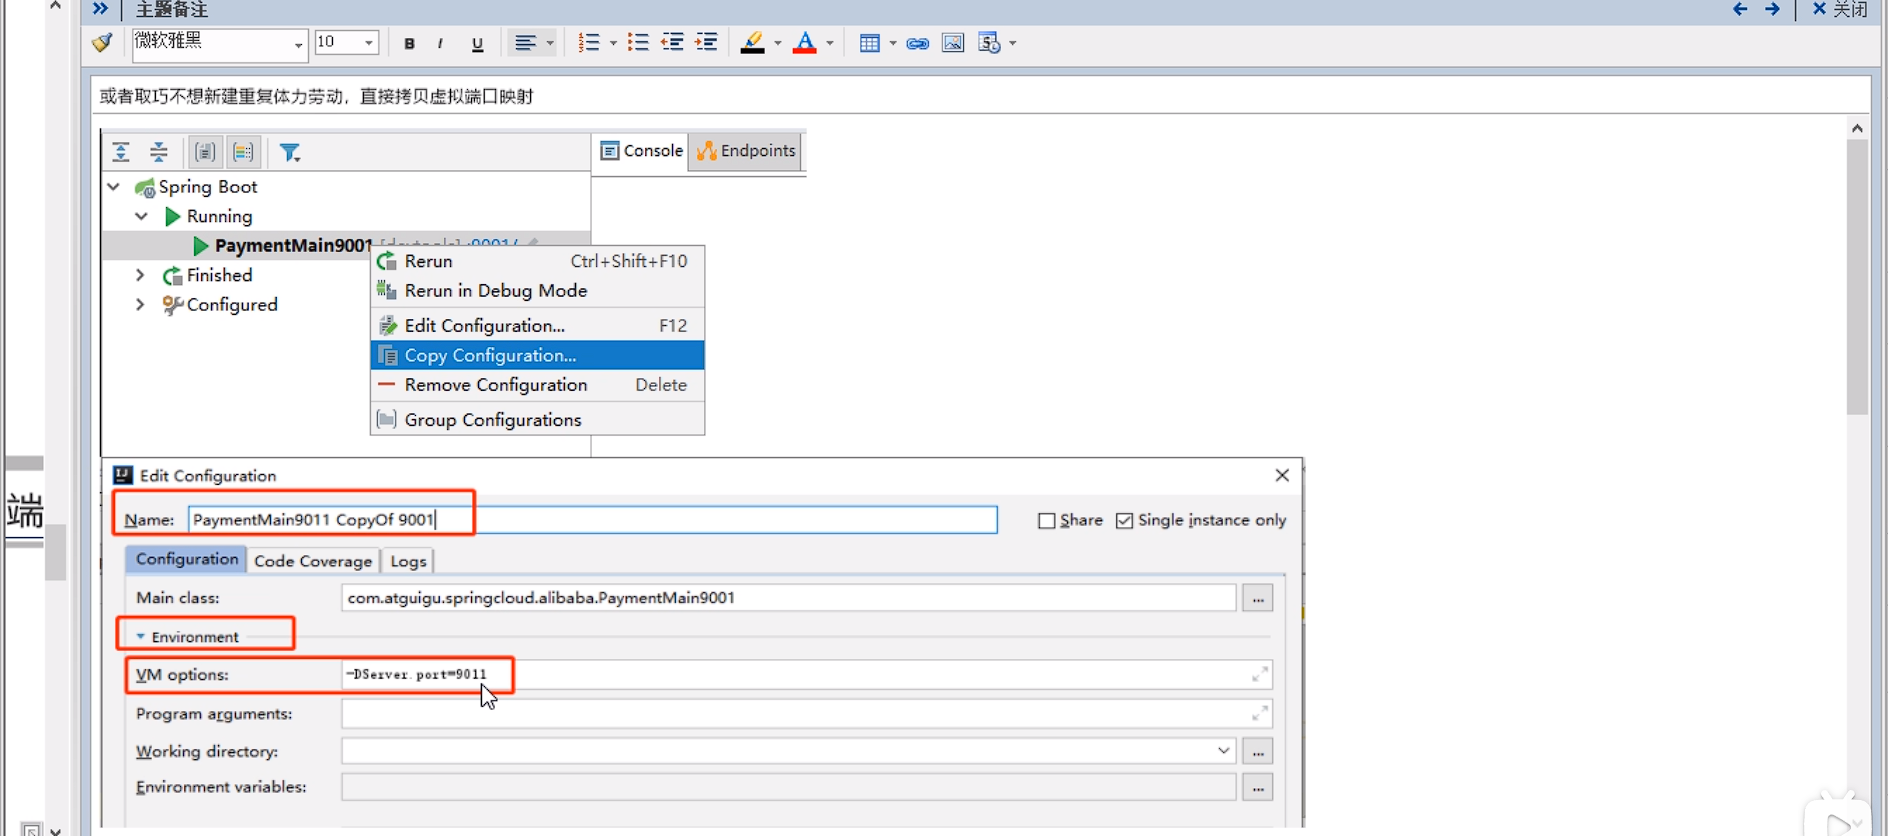Insert a numbered list

pyautogui.click(x=589, y=43)
